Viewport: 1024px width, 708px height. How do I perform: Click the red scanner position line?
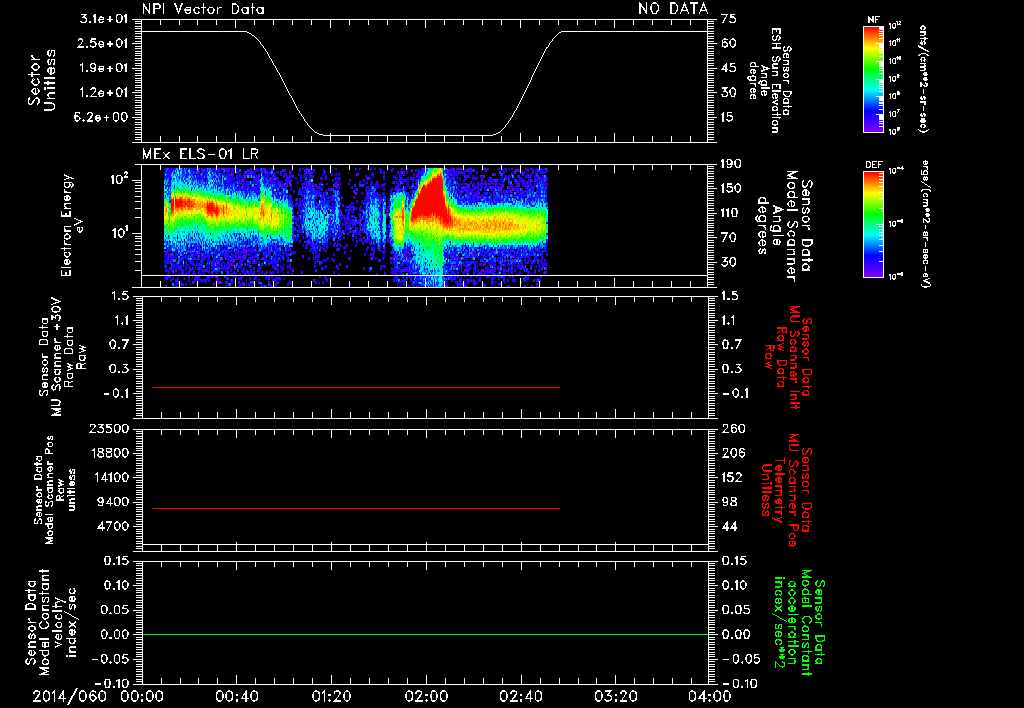[356, 508]
